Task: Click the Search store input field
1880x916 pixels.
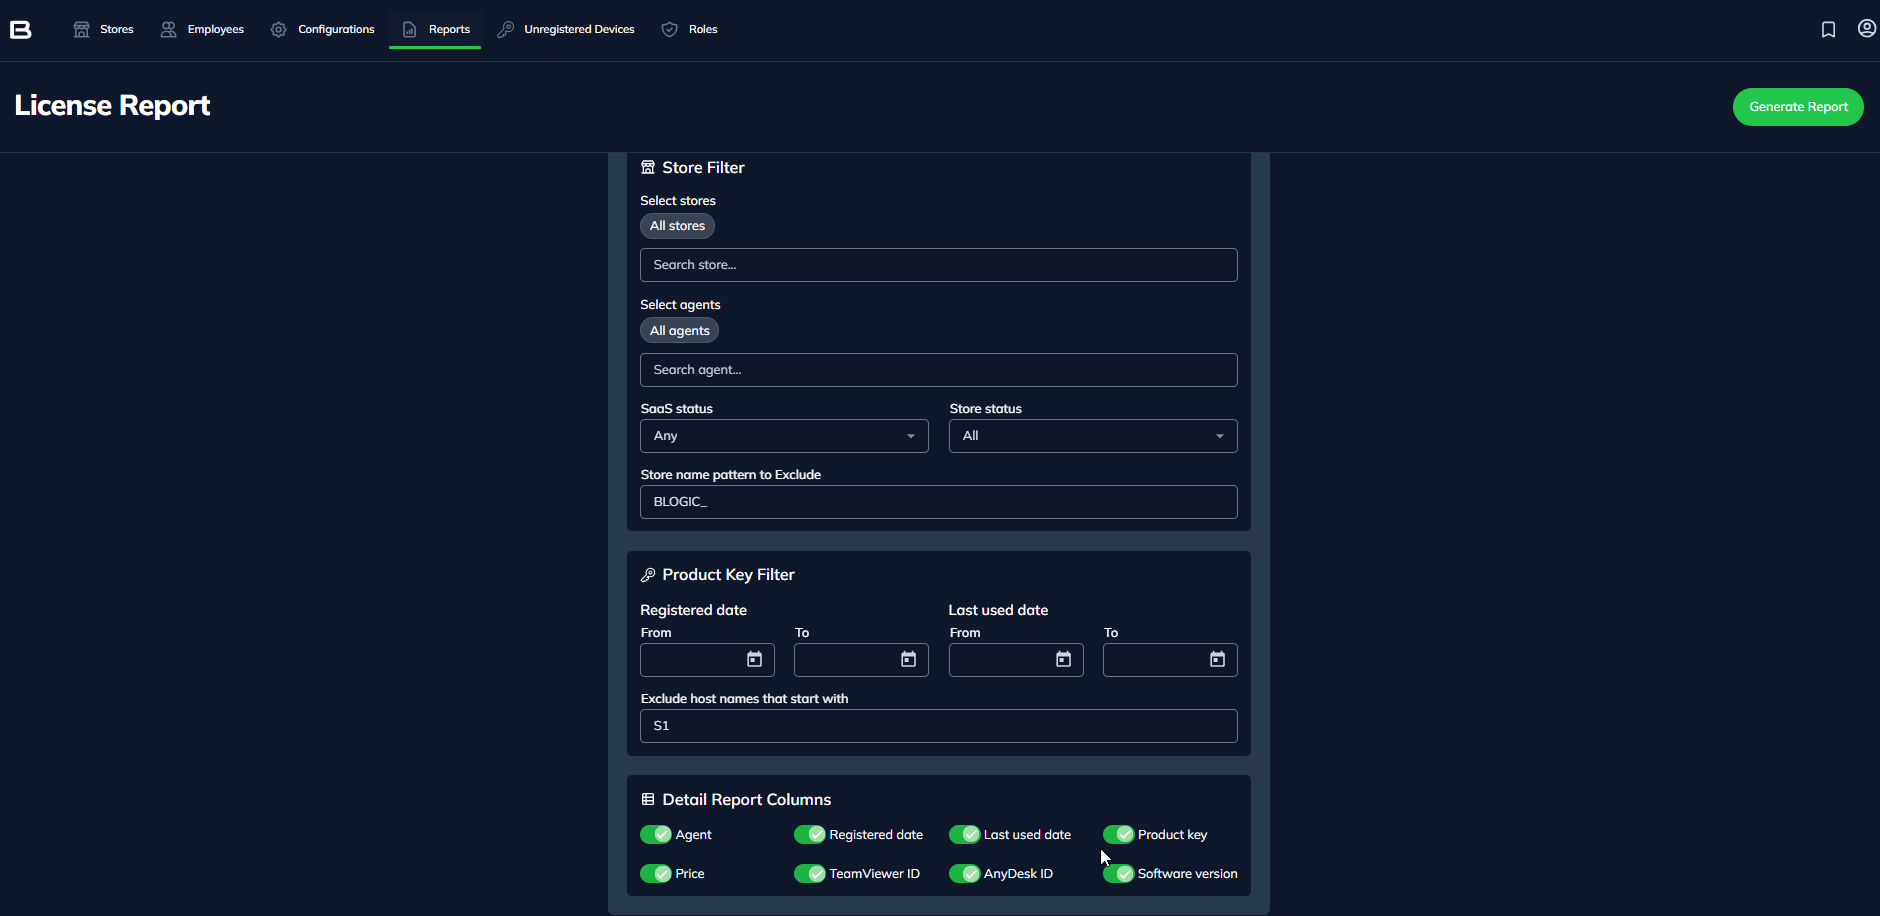Action: tap(938, 265)
